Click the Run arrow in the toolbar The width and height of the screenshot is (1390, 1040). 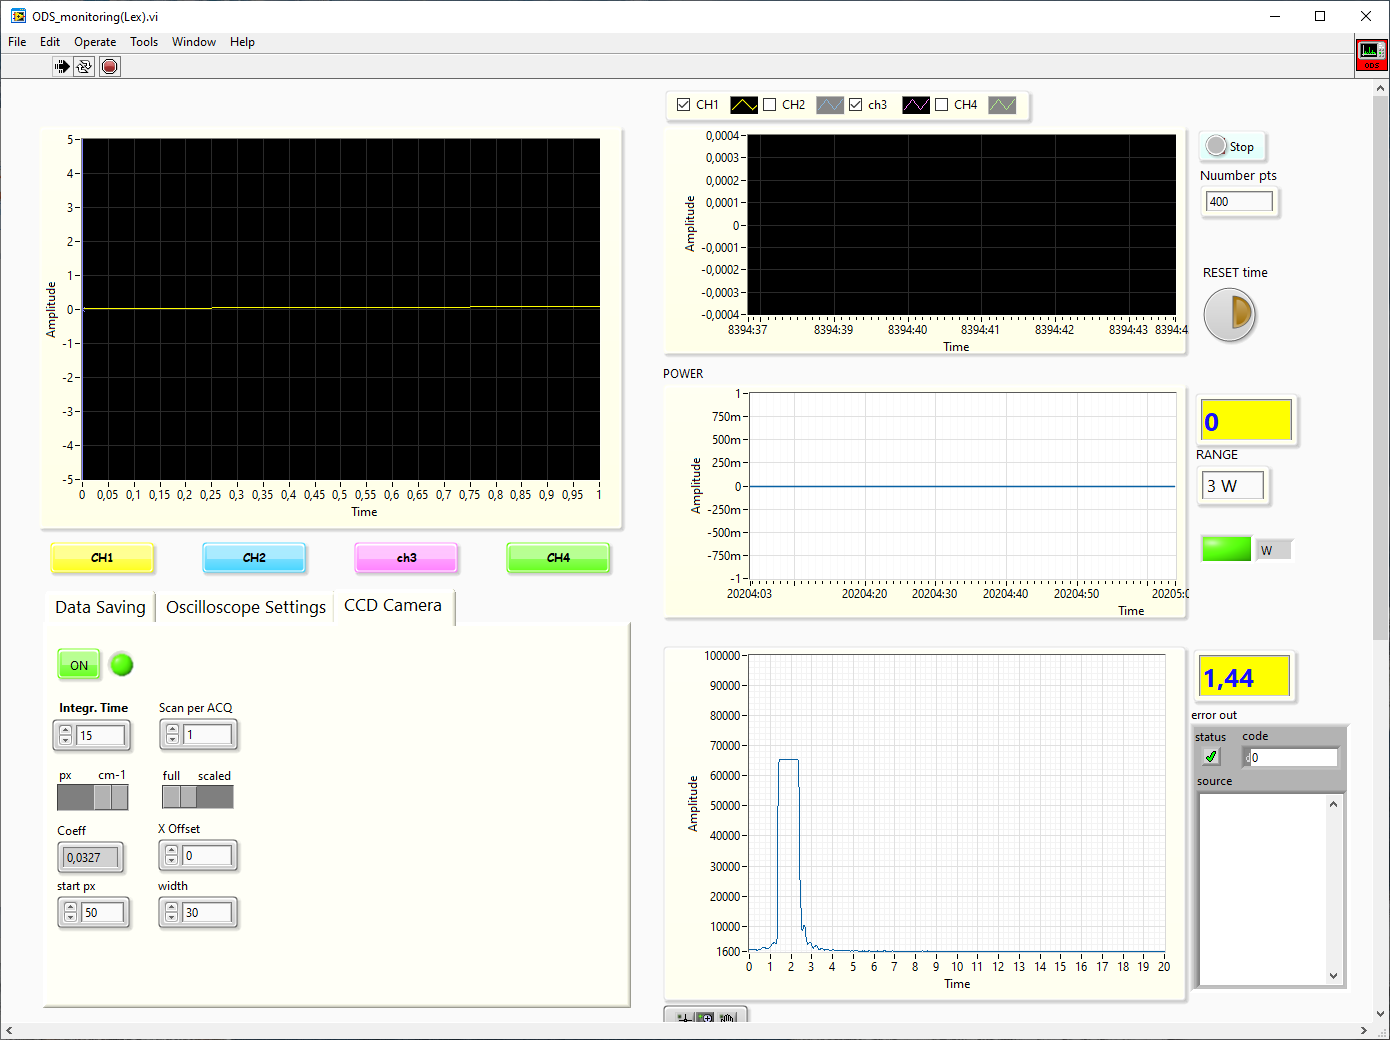pos(62,67)
